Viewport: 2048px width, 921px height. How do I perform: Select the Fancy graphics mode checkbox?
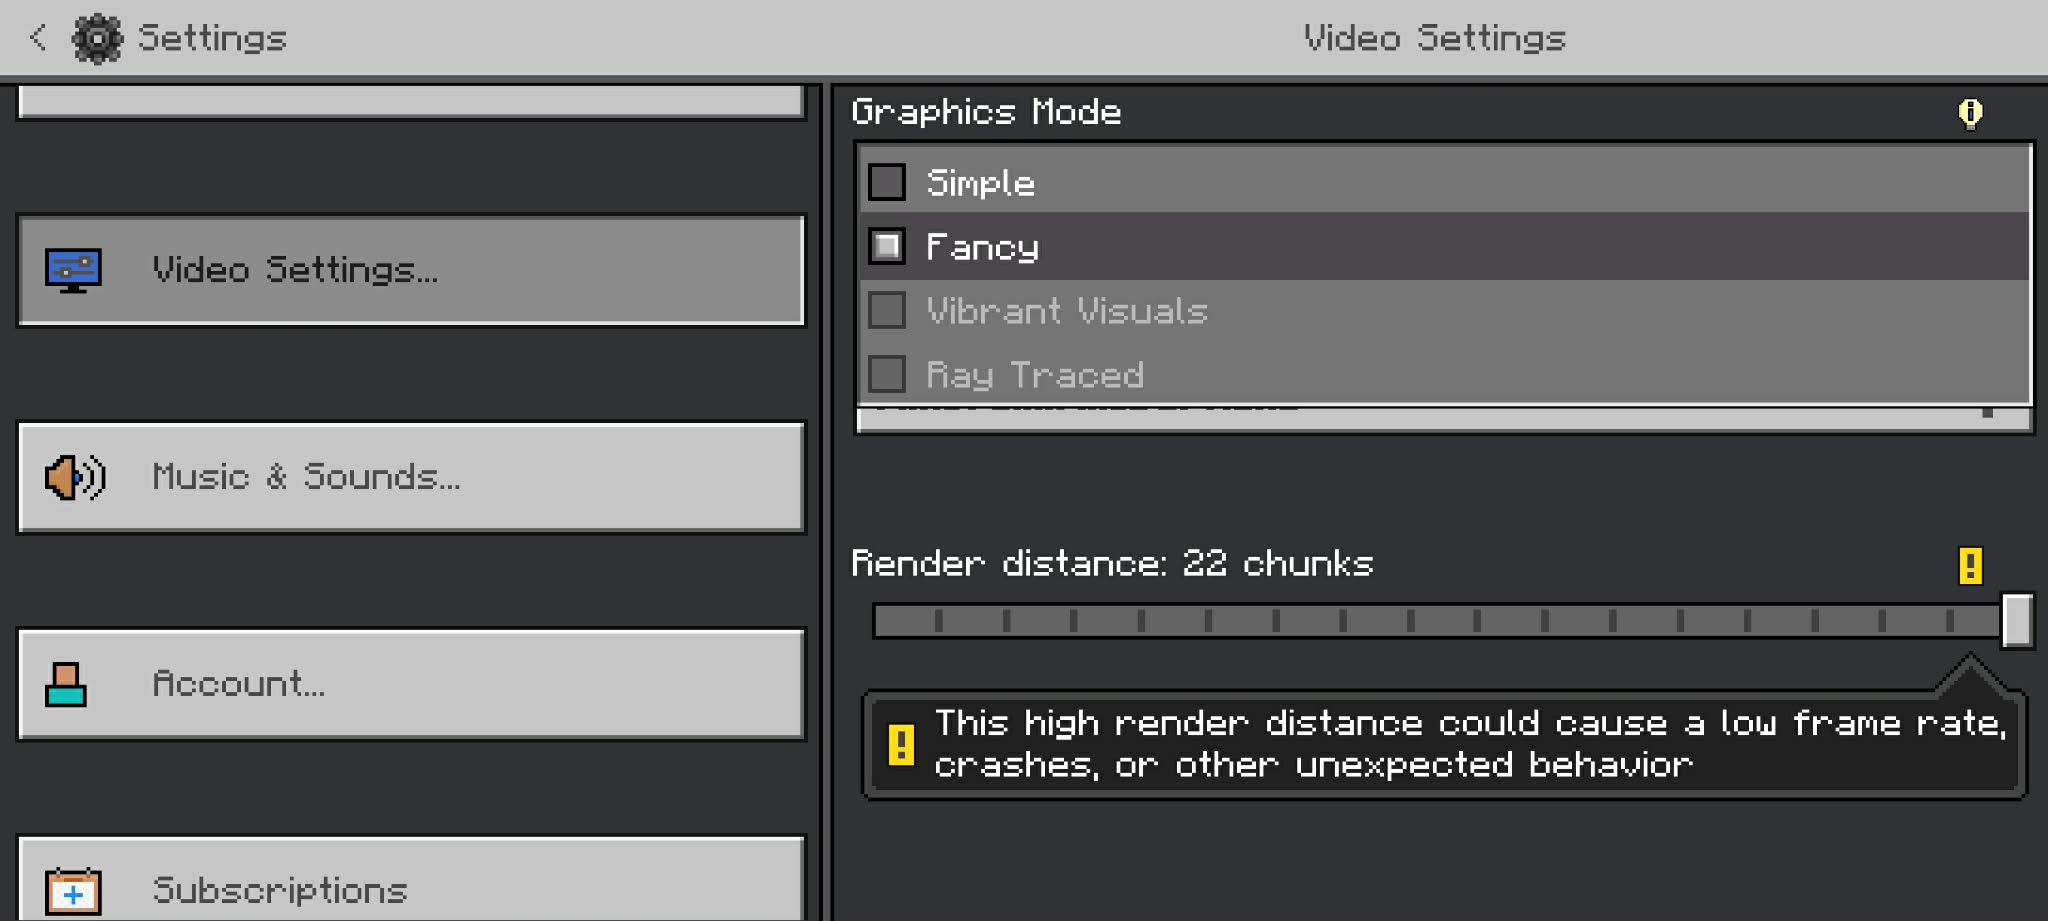click(887, 247)
